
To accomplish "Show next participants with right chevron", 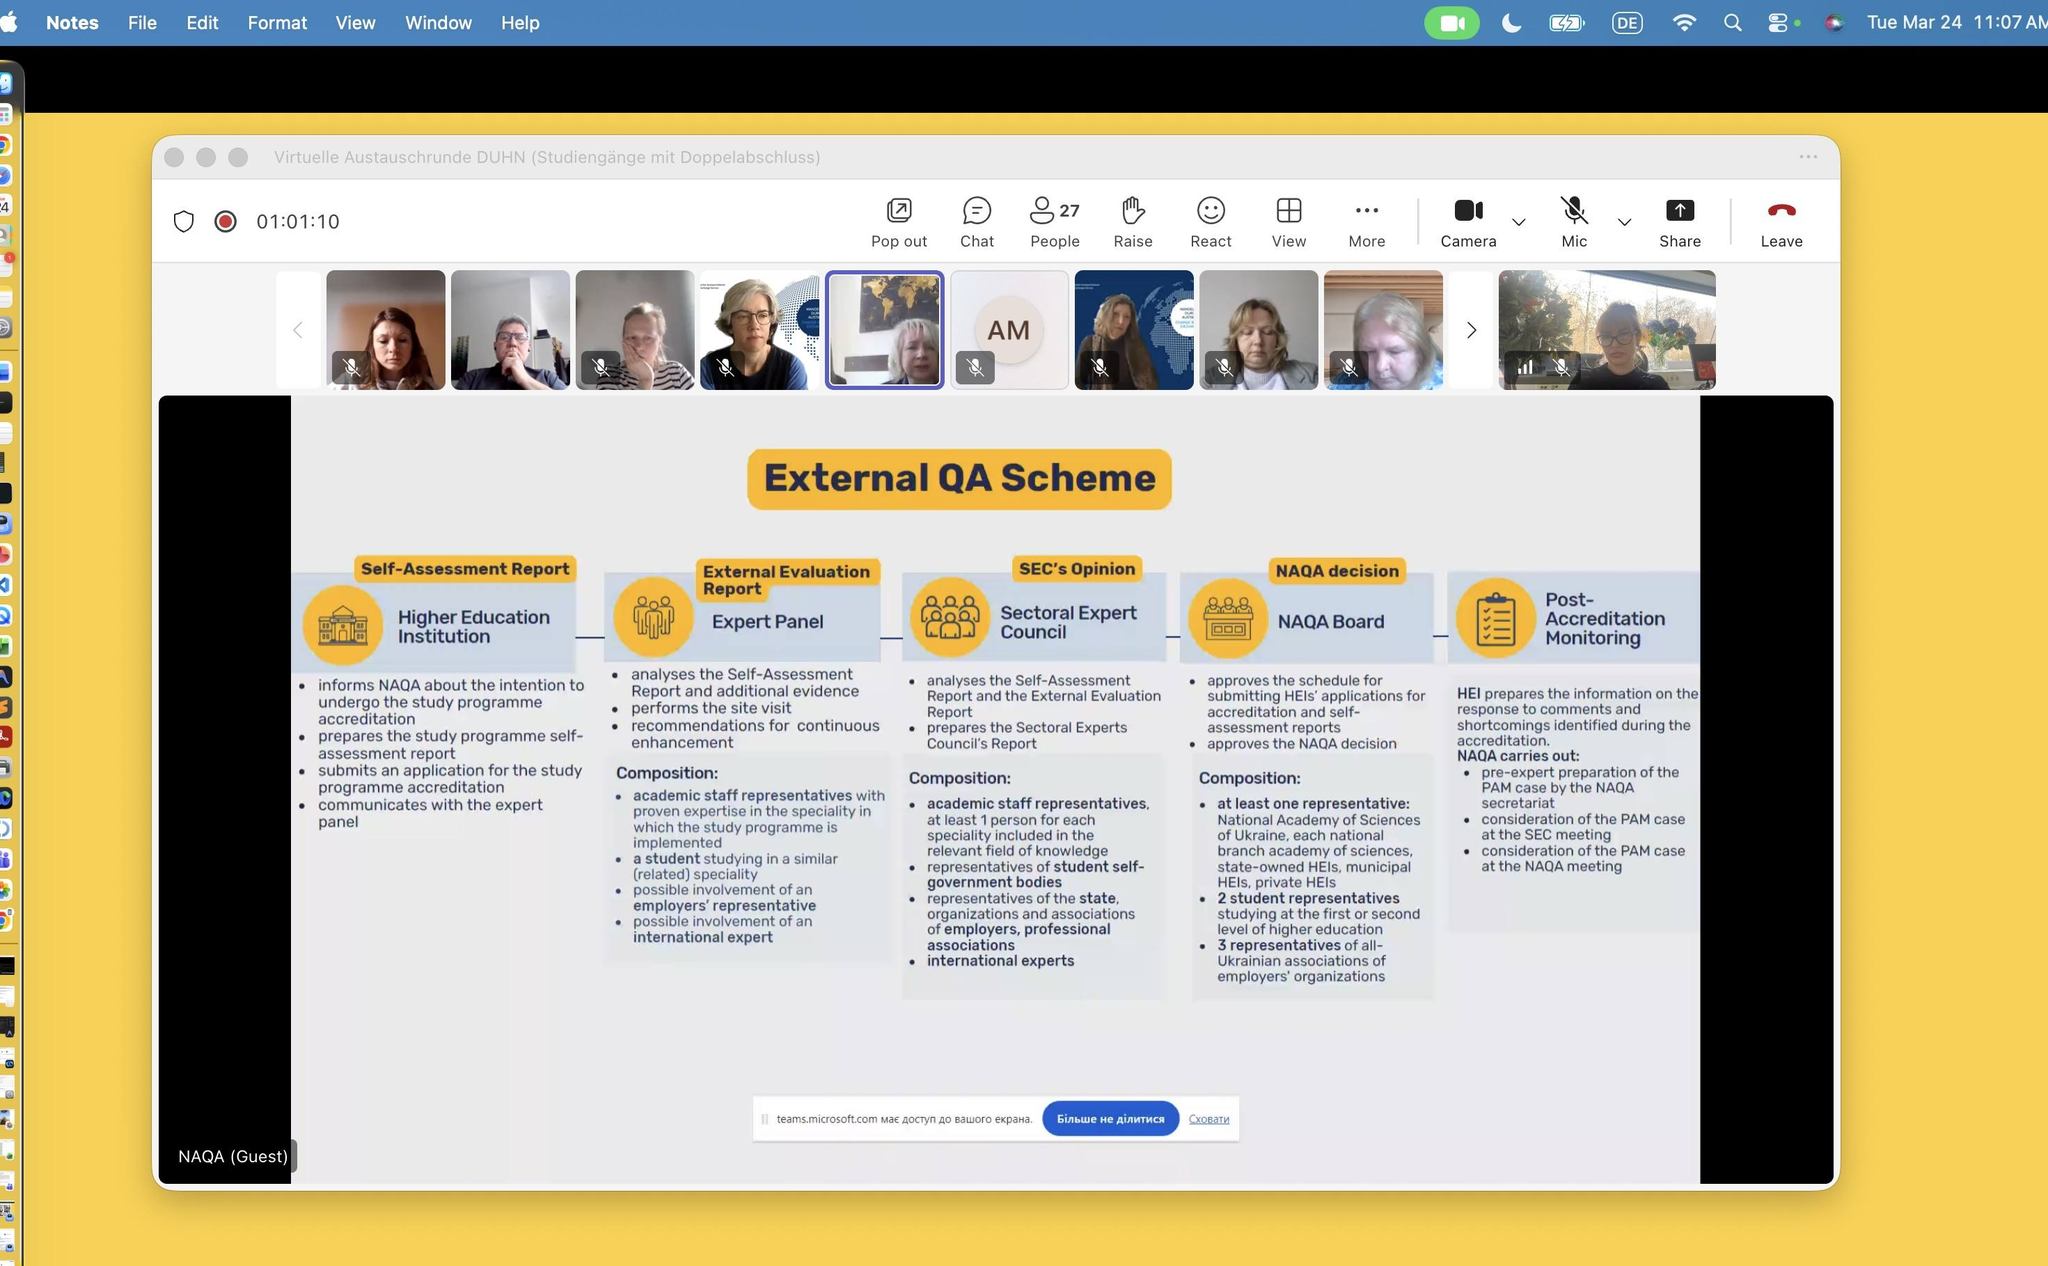I will [1470, 330].
